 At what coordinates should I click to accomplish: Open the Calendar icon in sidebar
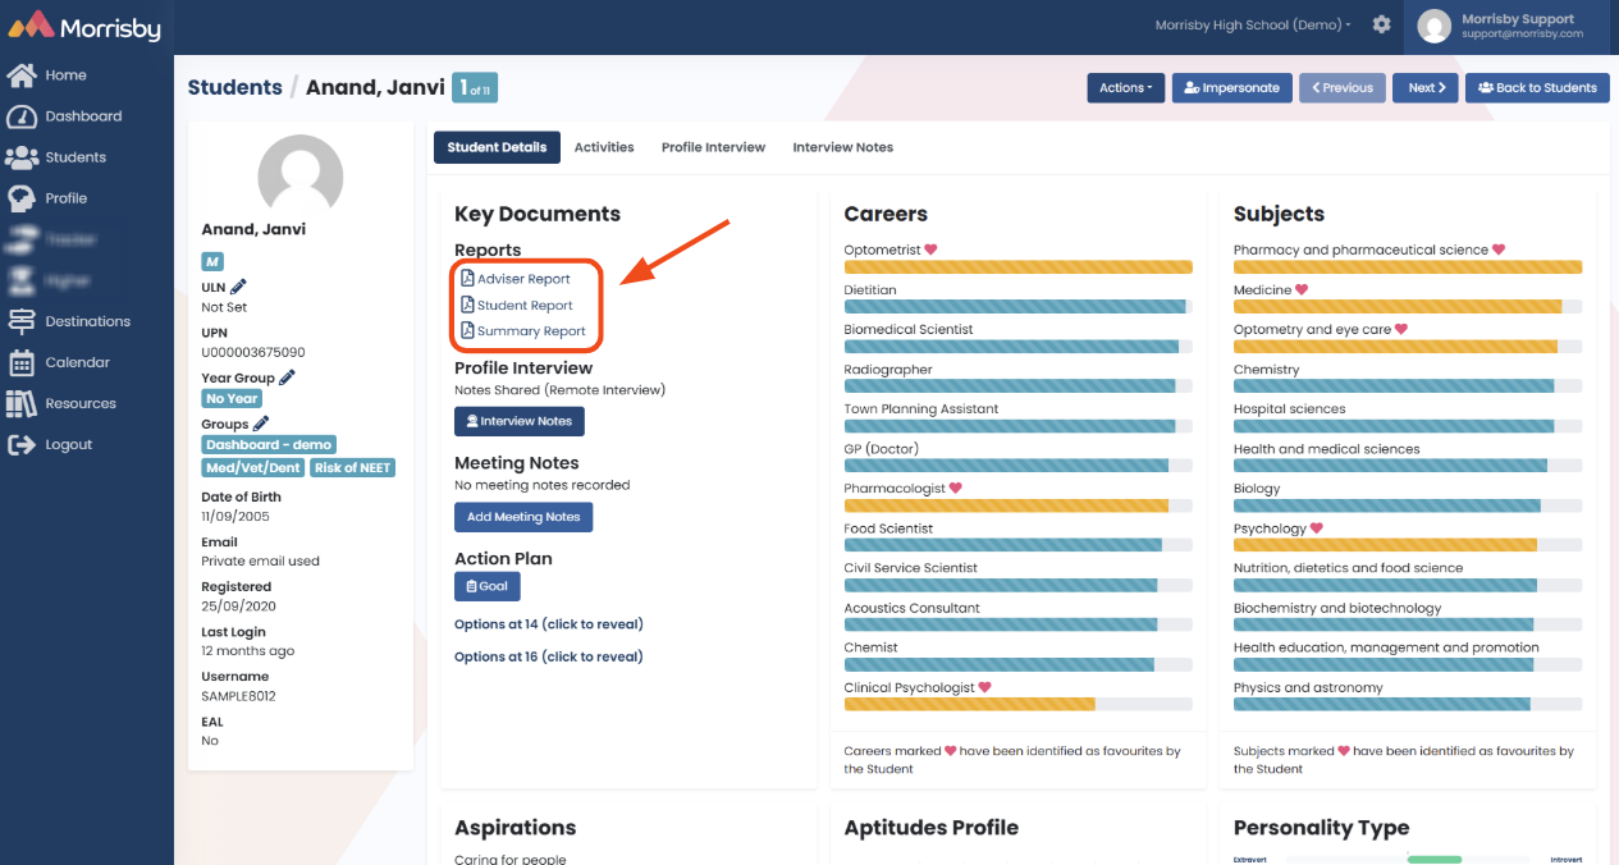pos(21,362)
